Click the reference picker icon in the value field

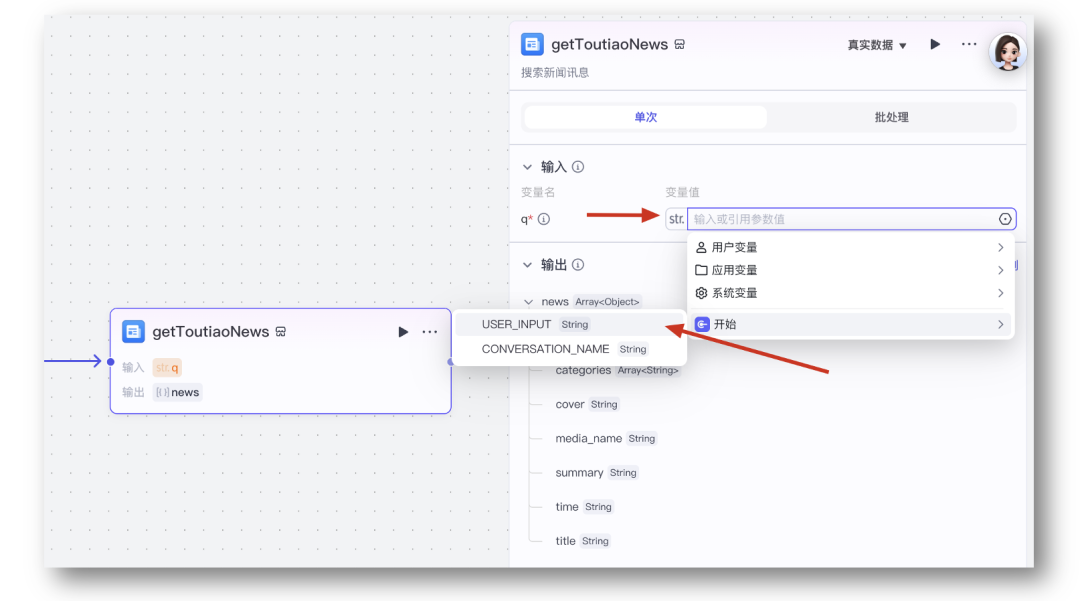(1005, 219)
